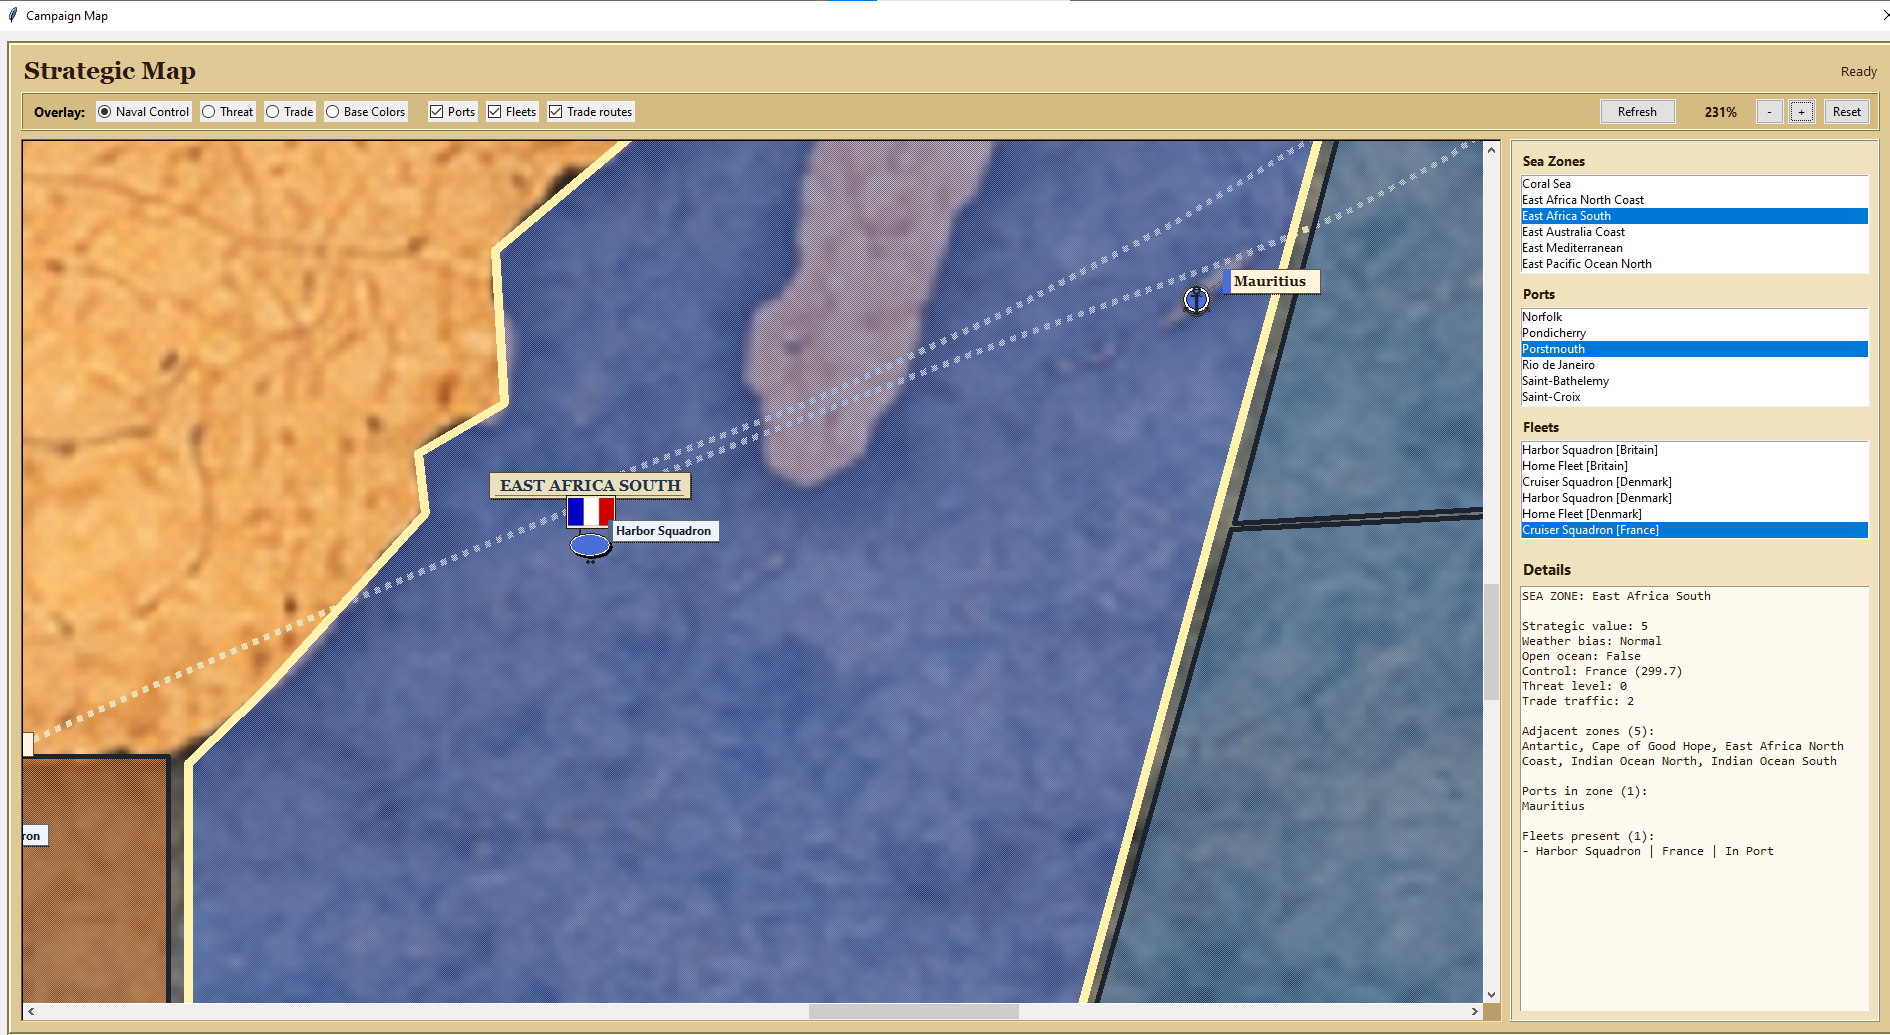Click the zoom out minus button

tap(1769, 112)
